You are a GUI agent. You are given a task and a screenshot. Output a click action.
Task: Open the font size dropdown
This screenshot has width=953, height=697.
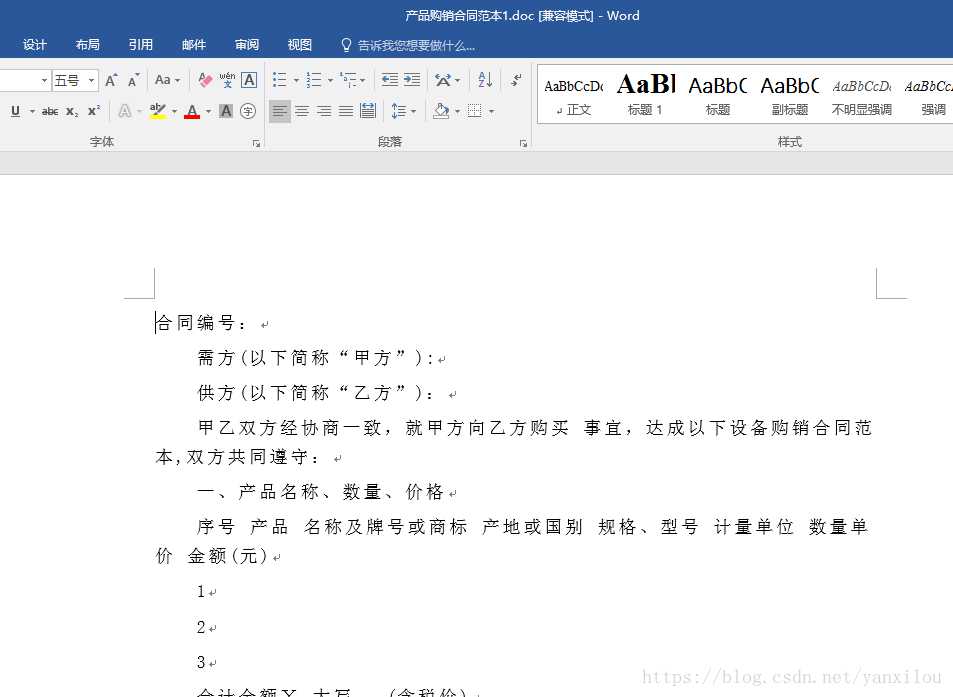coord(90,79)
